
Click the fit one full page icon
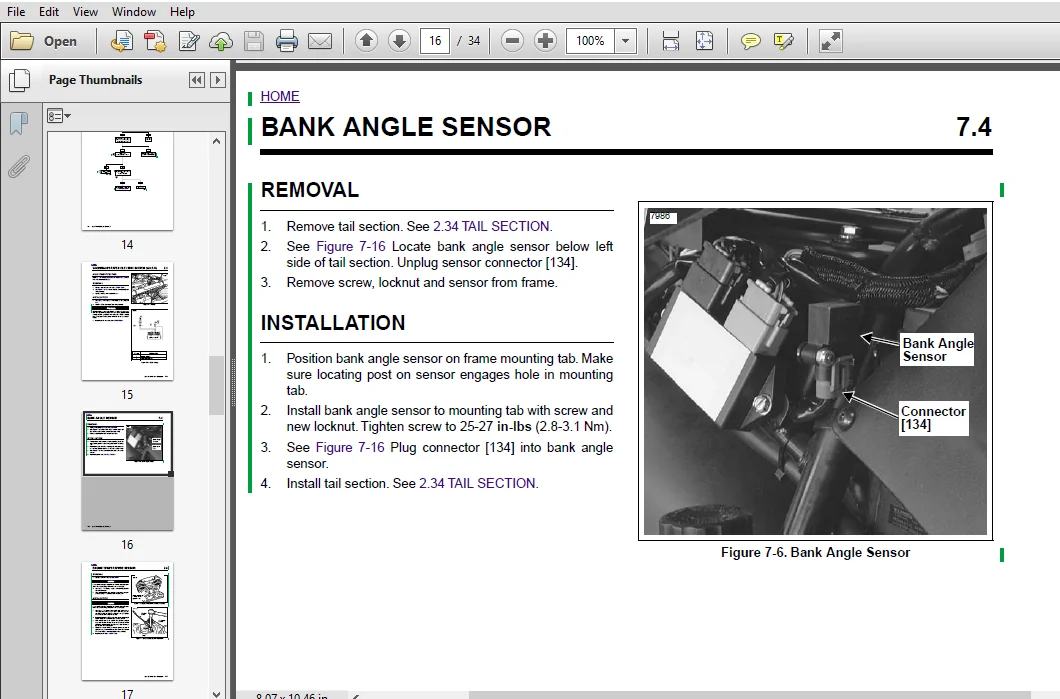[x=704, y=41]
